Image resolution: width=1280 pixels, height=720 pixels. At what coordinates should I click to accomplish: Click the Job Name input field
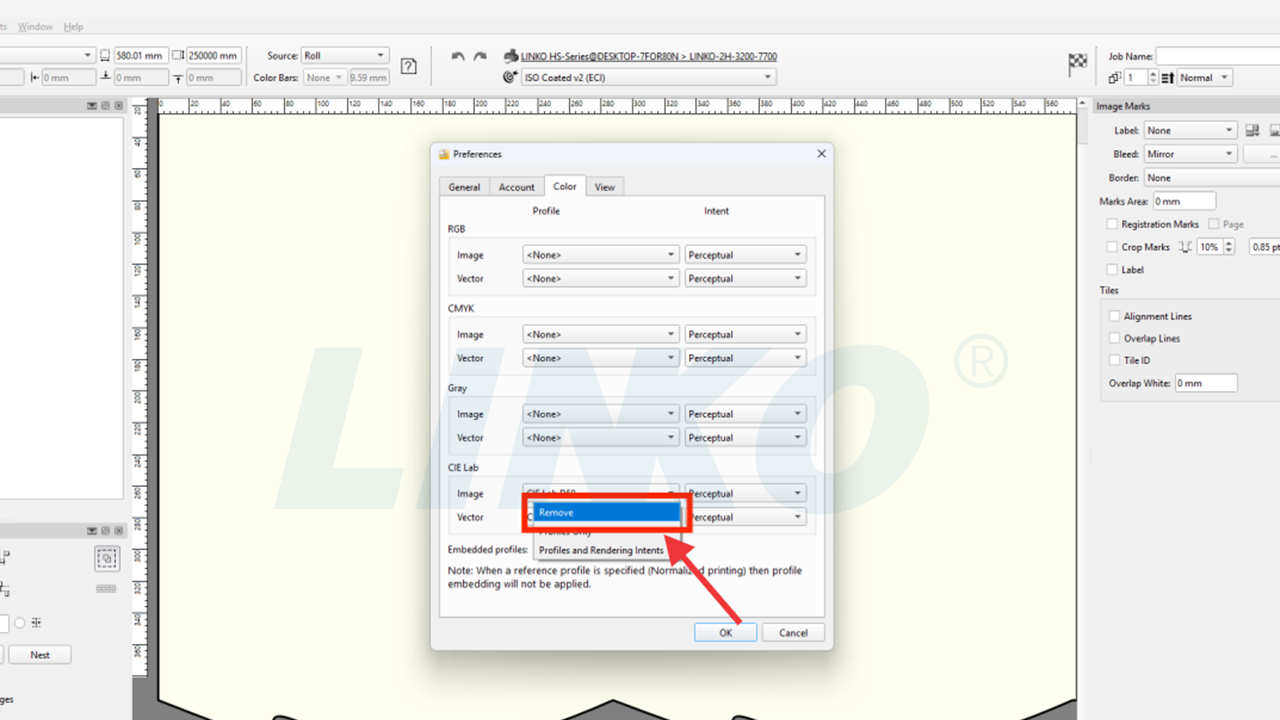(x=1218, y=57)
